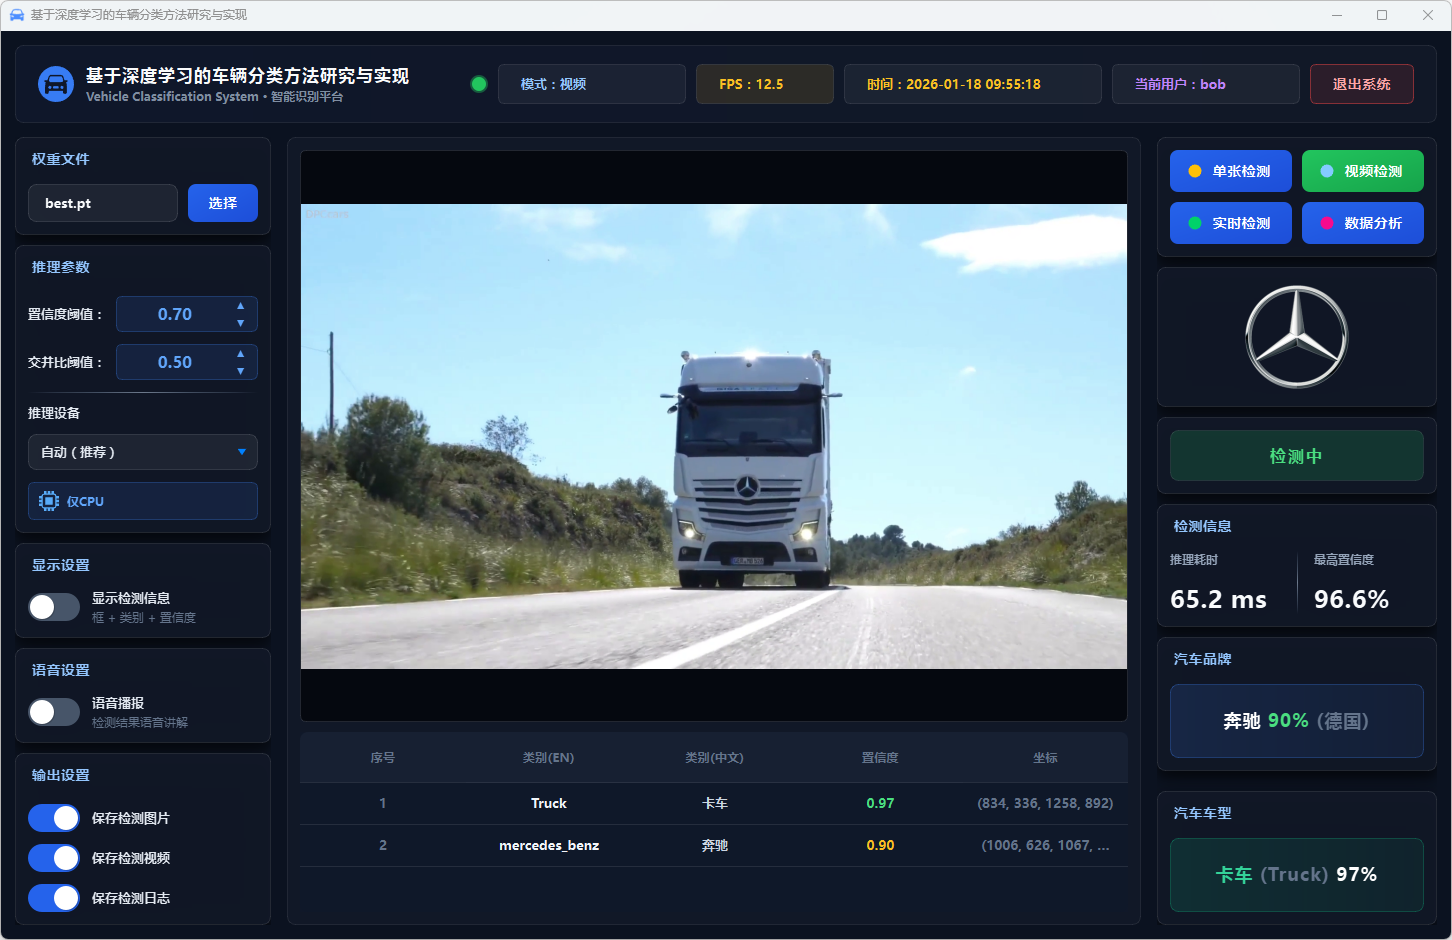Click the 类别(EN) column header

click(548, 758)
